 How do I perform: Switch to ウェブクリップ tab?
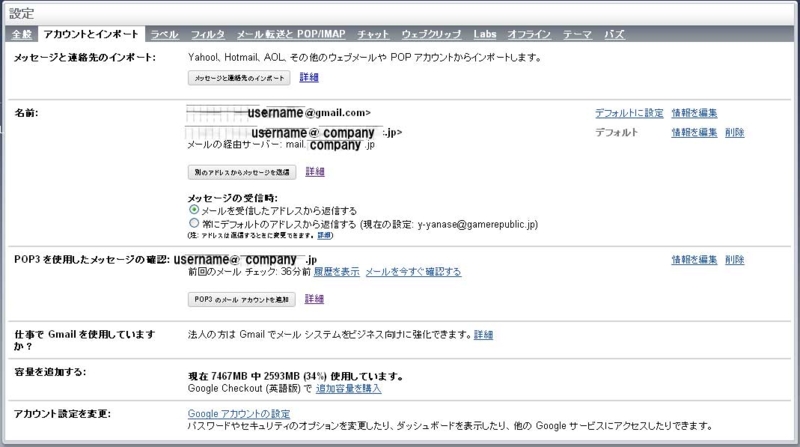pyautogui.click(x=431, y=34)
